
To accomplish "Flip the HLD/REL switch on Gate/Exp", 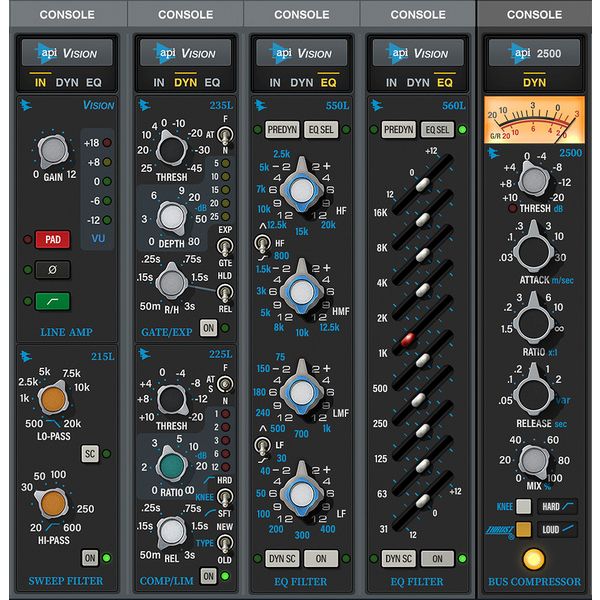I will pyautogui.click(x=225, y=293).
